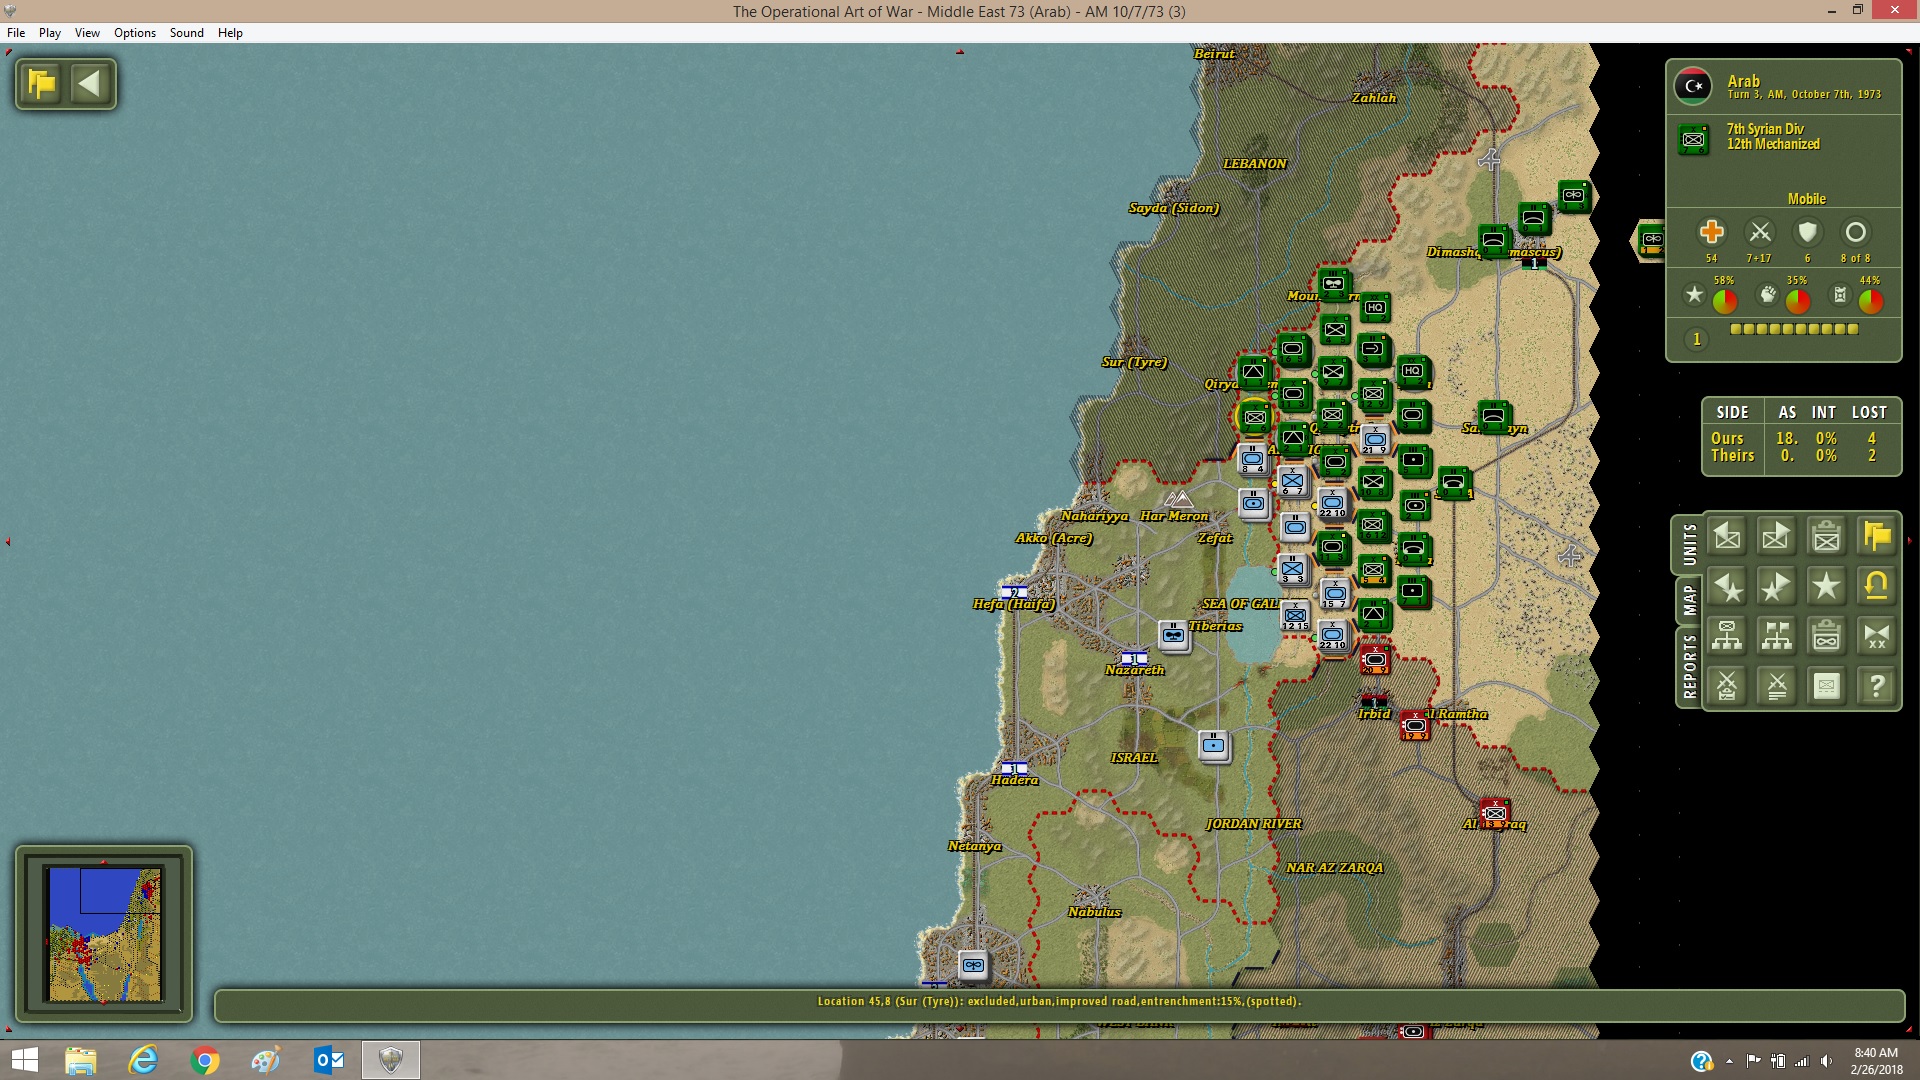Open the unit report clipboard icon
The image size is (1920, 1080).
coord(1826,537)
